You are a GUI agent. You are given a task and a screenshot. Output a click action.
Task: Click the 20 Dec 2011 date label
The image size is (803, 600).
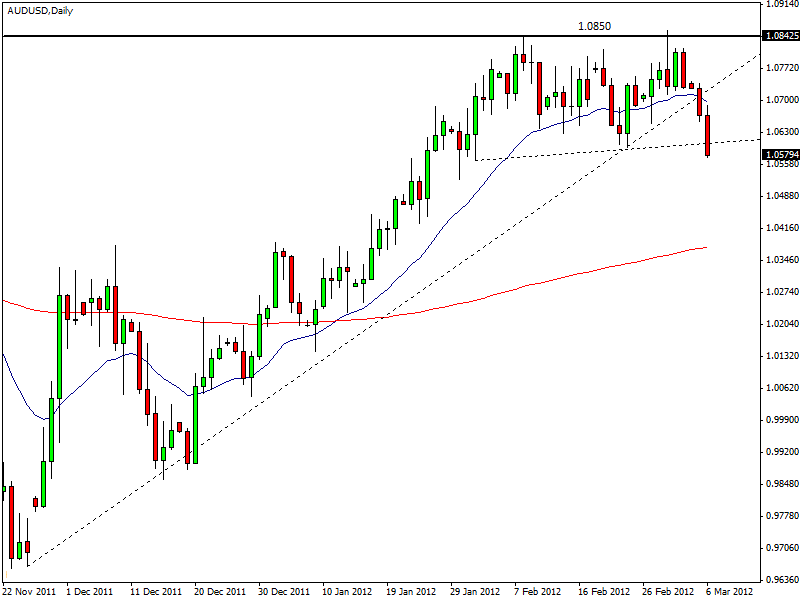220,591
